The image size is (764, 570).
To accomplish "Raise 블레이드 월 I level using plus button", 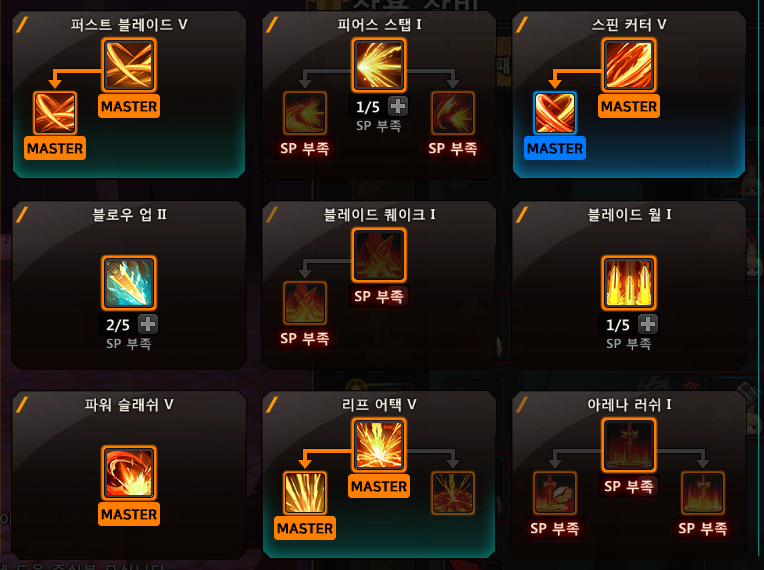I will coord(648,324).
